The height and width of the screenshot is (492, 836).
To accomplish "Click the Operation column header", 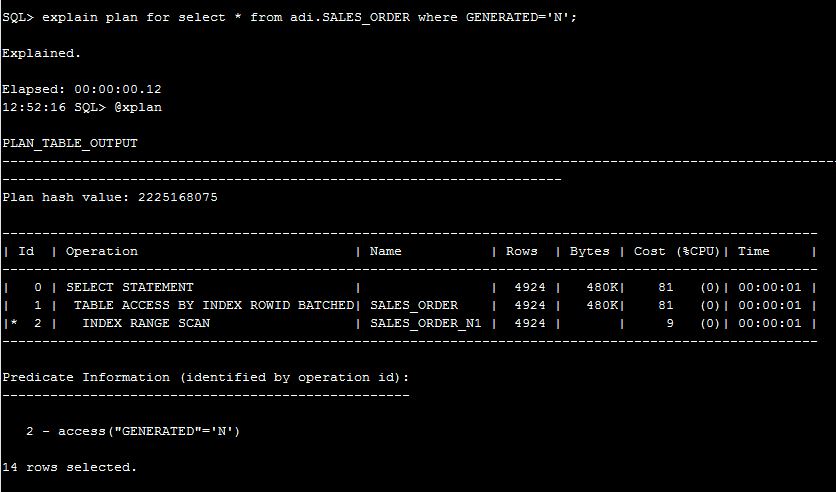I will click(x=102, y=251).
